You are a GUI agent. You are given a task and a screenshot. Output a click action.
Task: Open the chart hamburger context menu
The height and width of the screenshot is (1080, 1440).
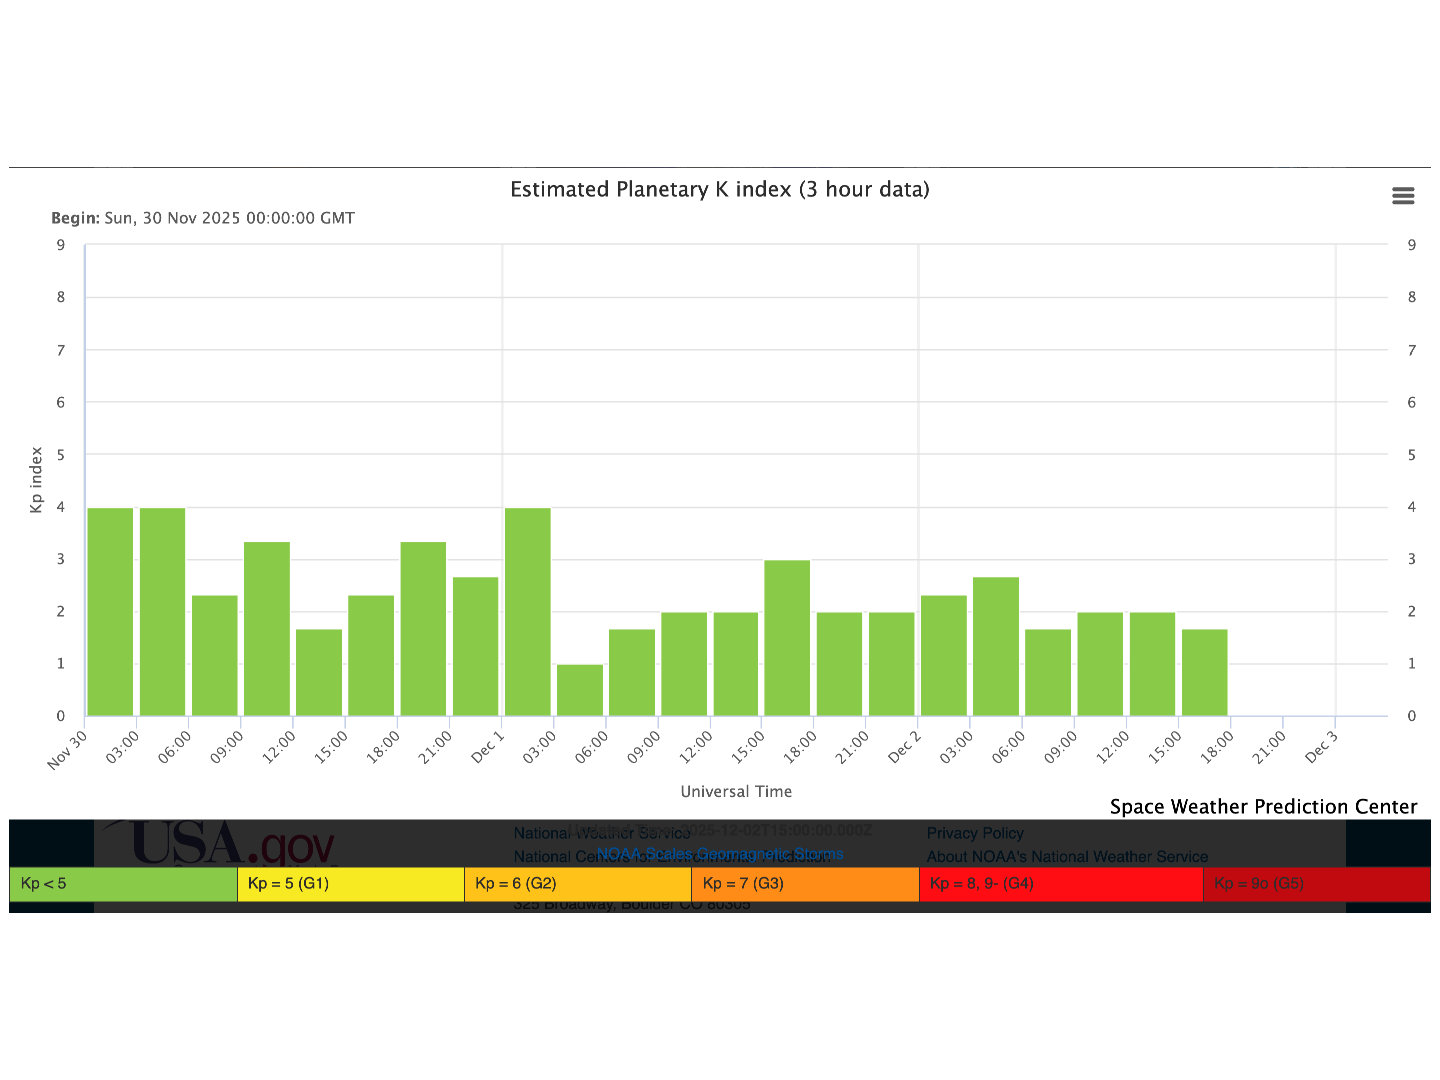1403,196
